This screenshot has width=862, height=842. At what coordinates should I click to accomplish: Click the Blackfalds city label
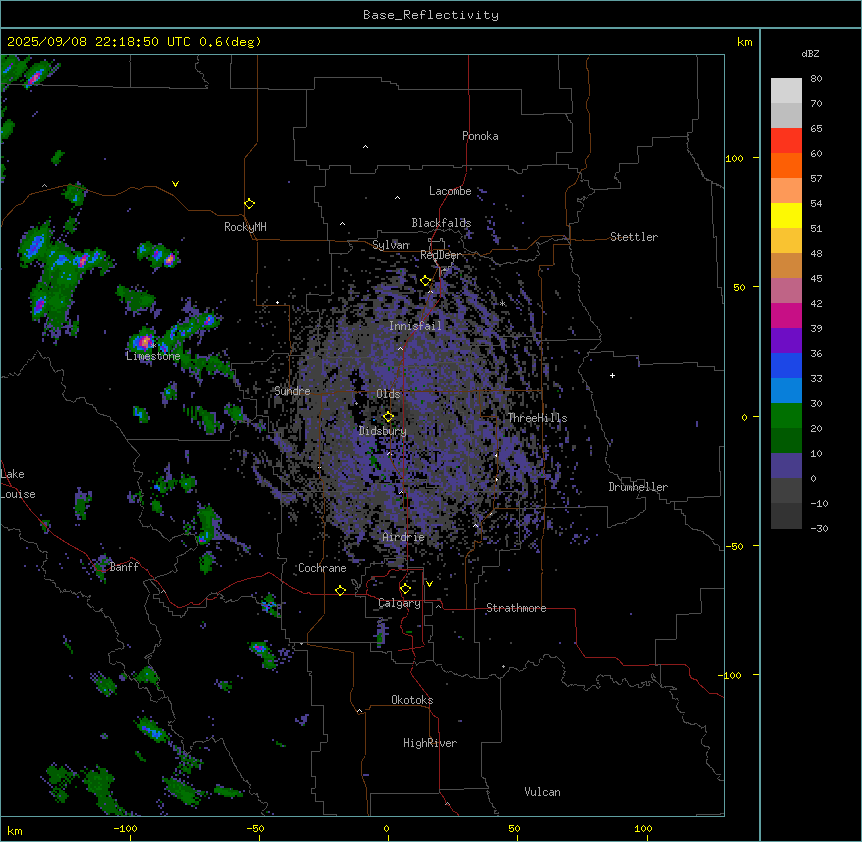pyautogui.click(x=441, y=223)
